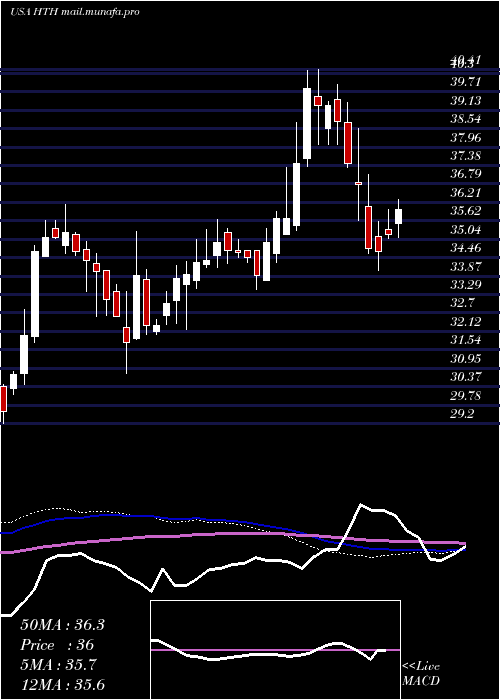The height and width of the screenshot is (700, 500).
Task: Click the 35.04 price label
Action: pos(466,229)
